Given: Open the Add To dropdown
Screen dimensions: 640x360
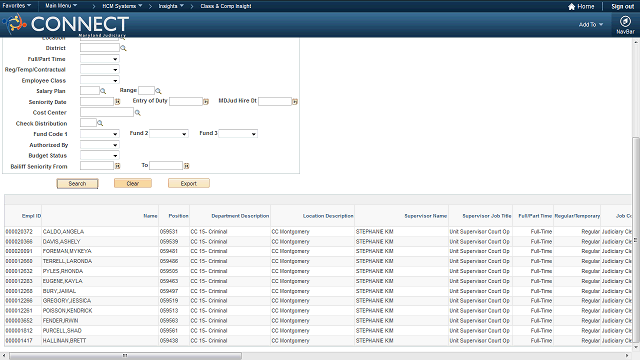Looking at the screenshot, I should [x=591, y=24].
